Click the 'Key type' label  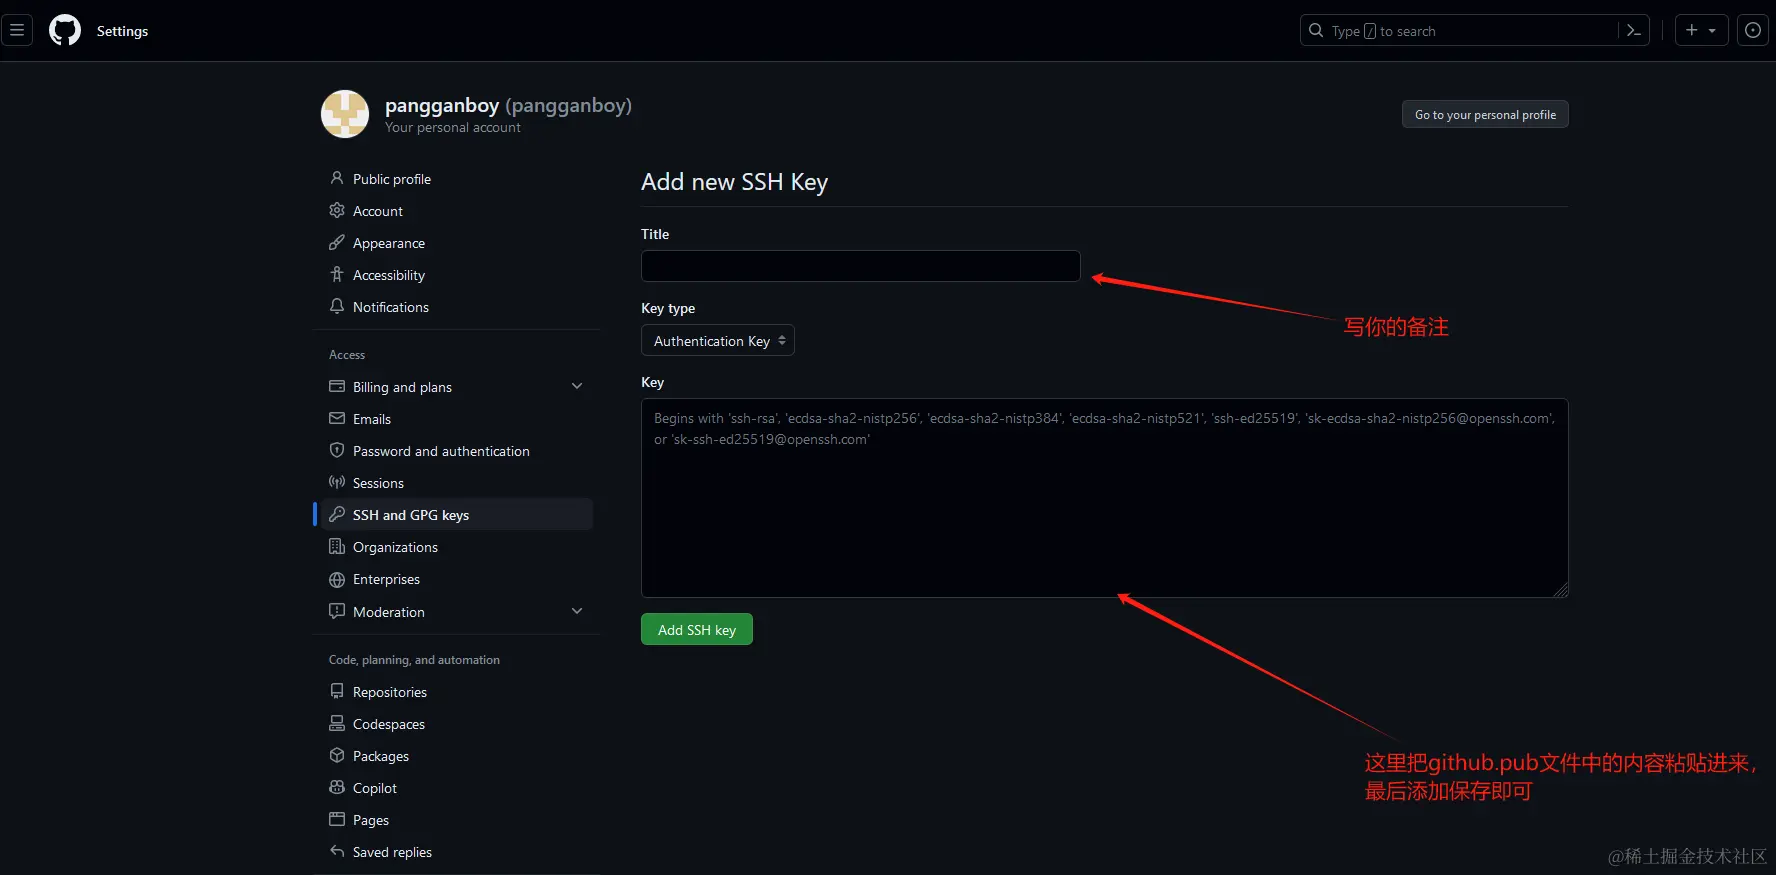coord(668,308)
